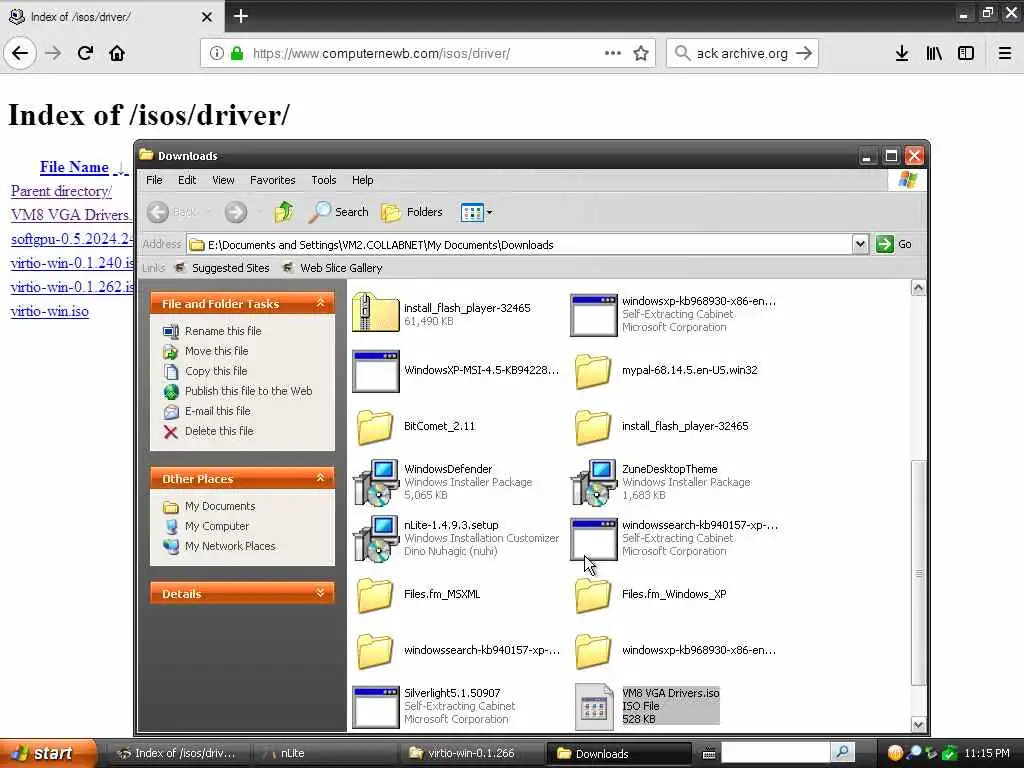
Task: Go to My Documents in Other Places
Action: pos(219,506)
